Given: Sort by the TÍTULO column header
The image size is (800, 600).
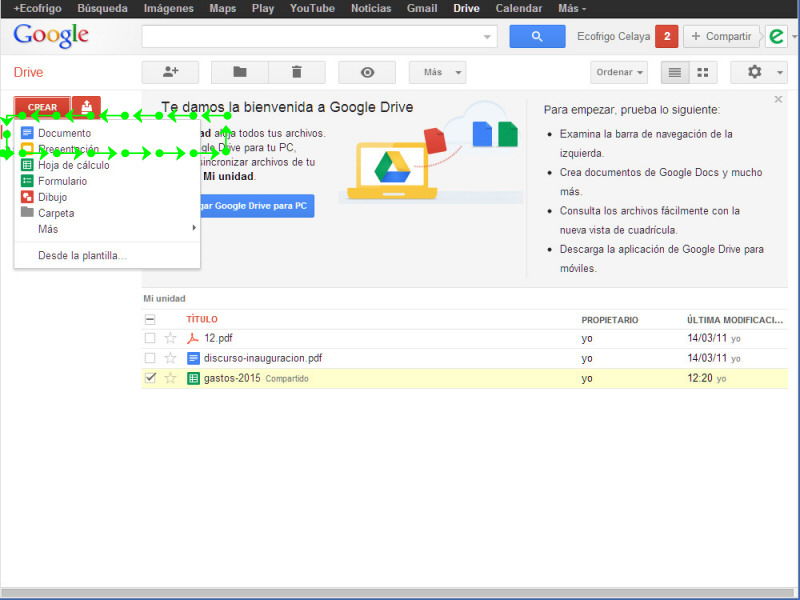Looking at the screenshot, I should 202,319.
